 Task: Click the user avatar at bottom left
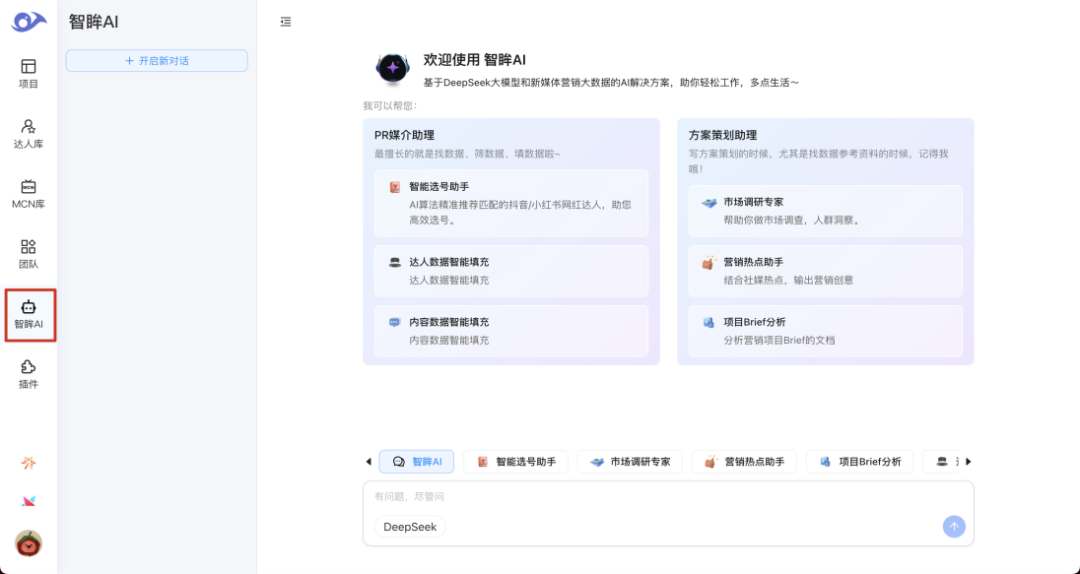[x=28, y=543]
